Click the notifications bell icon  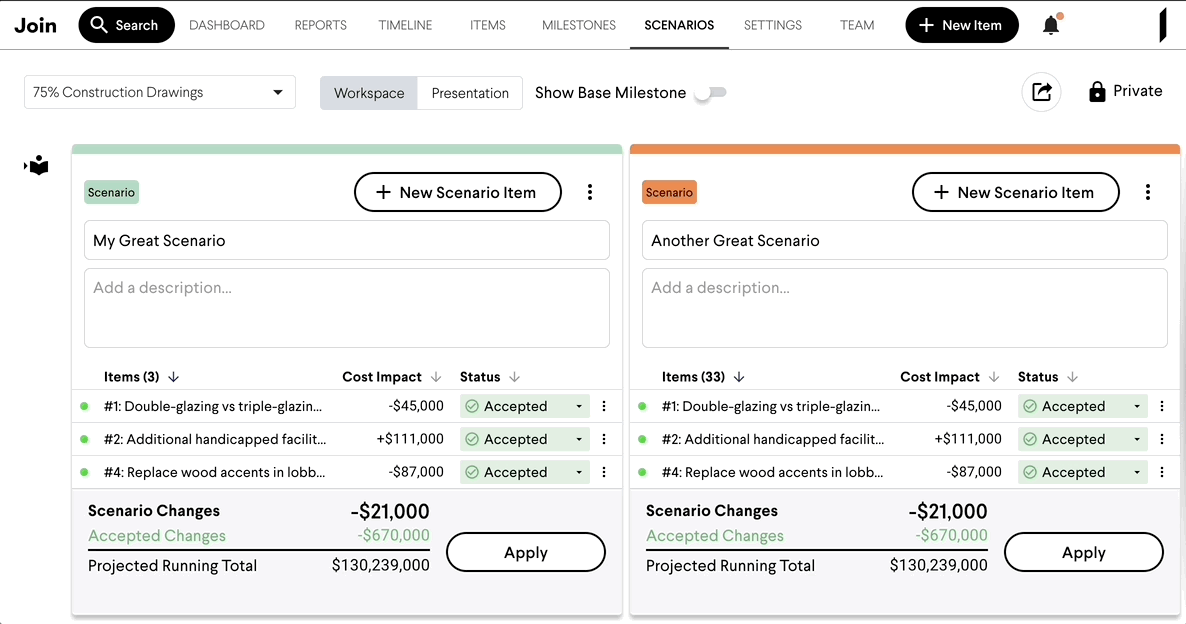(1050, 24)
